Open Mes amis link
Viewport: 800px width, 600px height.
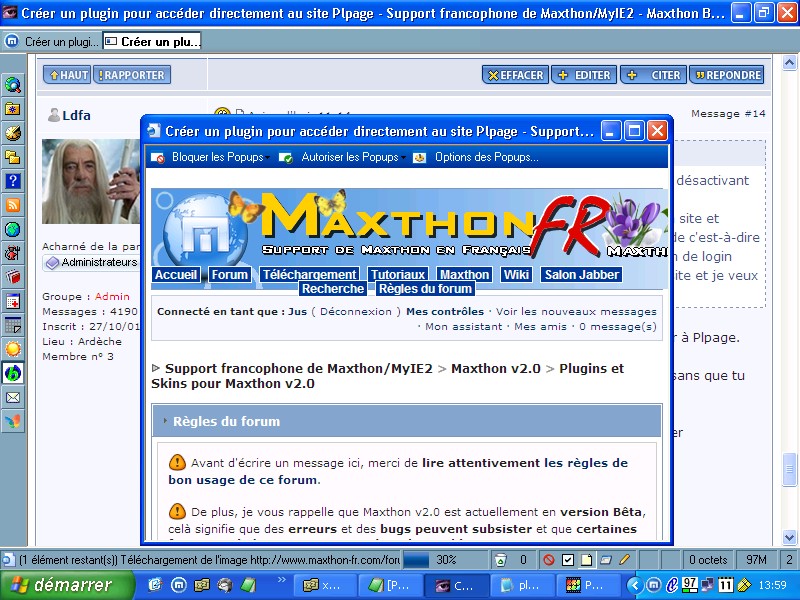pyautogui.click(x=540, y=327)
